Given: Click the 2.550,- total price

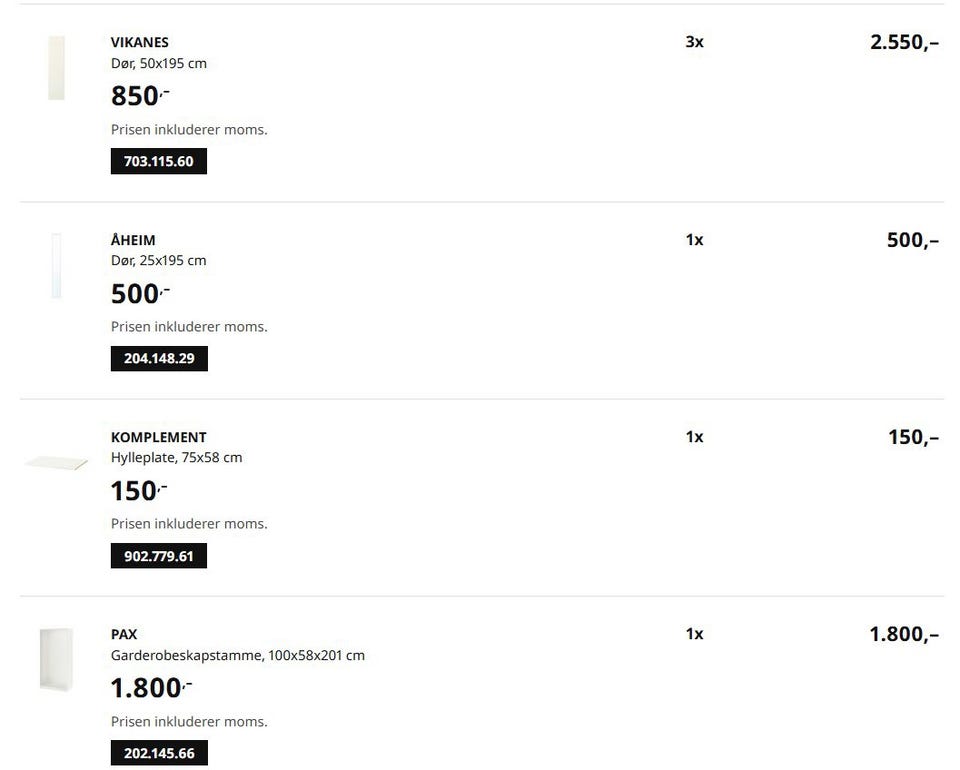Looking at the screenshot, I should click(904, 42).
